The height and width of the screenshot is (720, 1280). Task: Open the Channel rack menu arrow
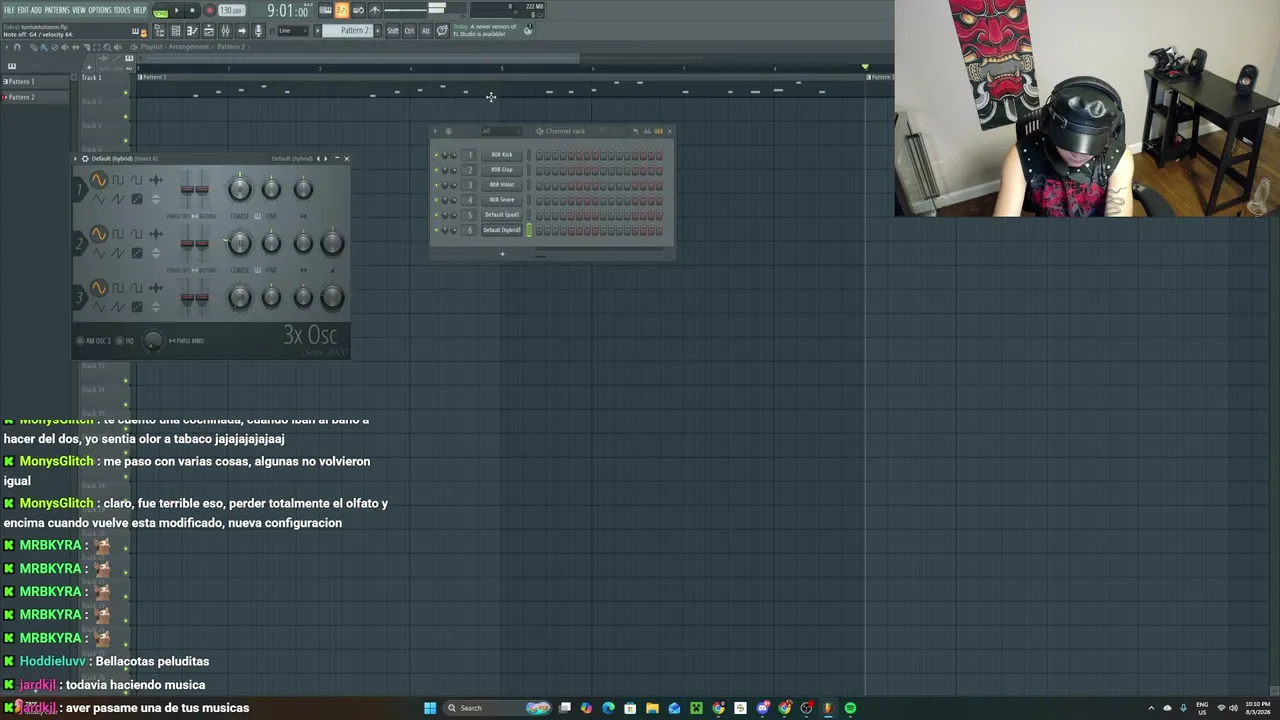tap(435, 131)
